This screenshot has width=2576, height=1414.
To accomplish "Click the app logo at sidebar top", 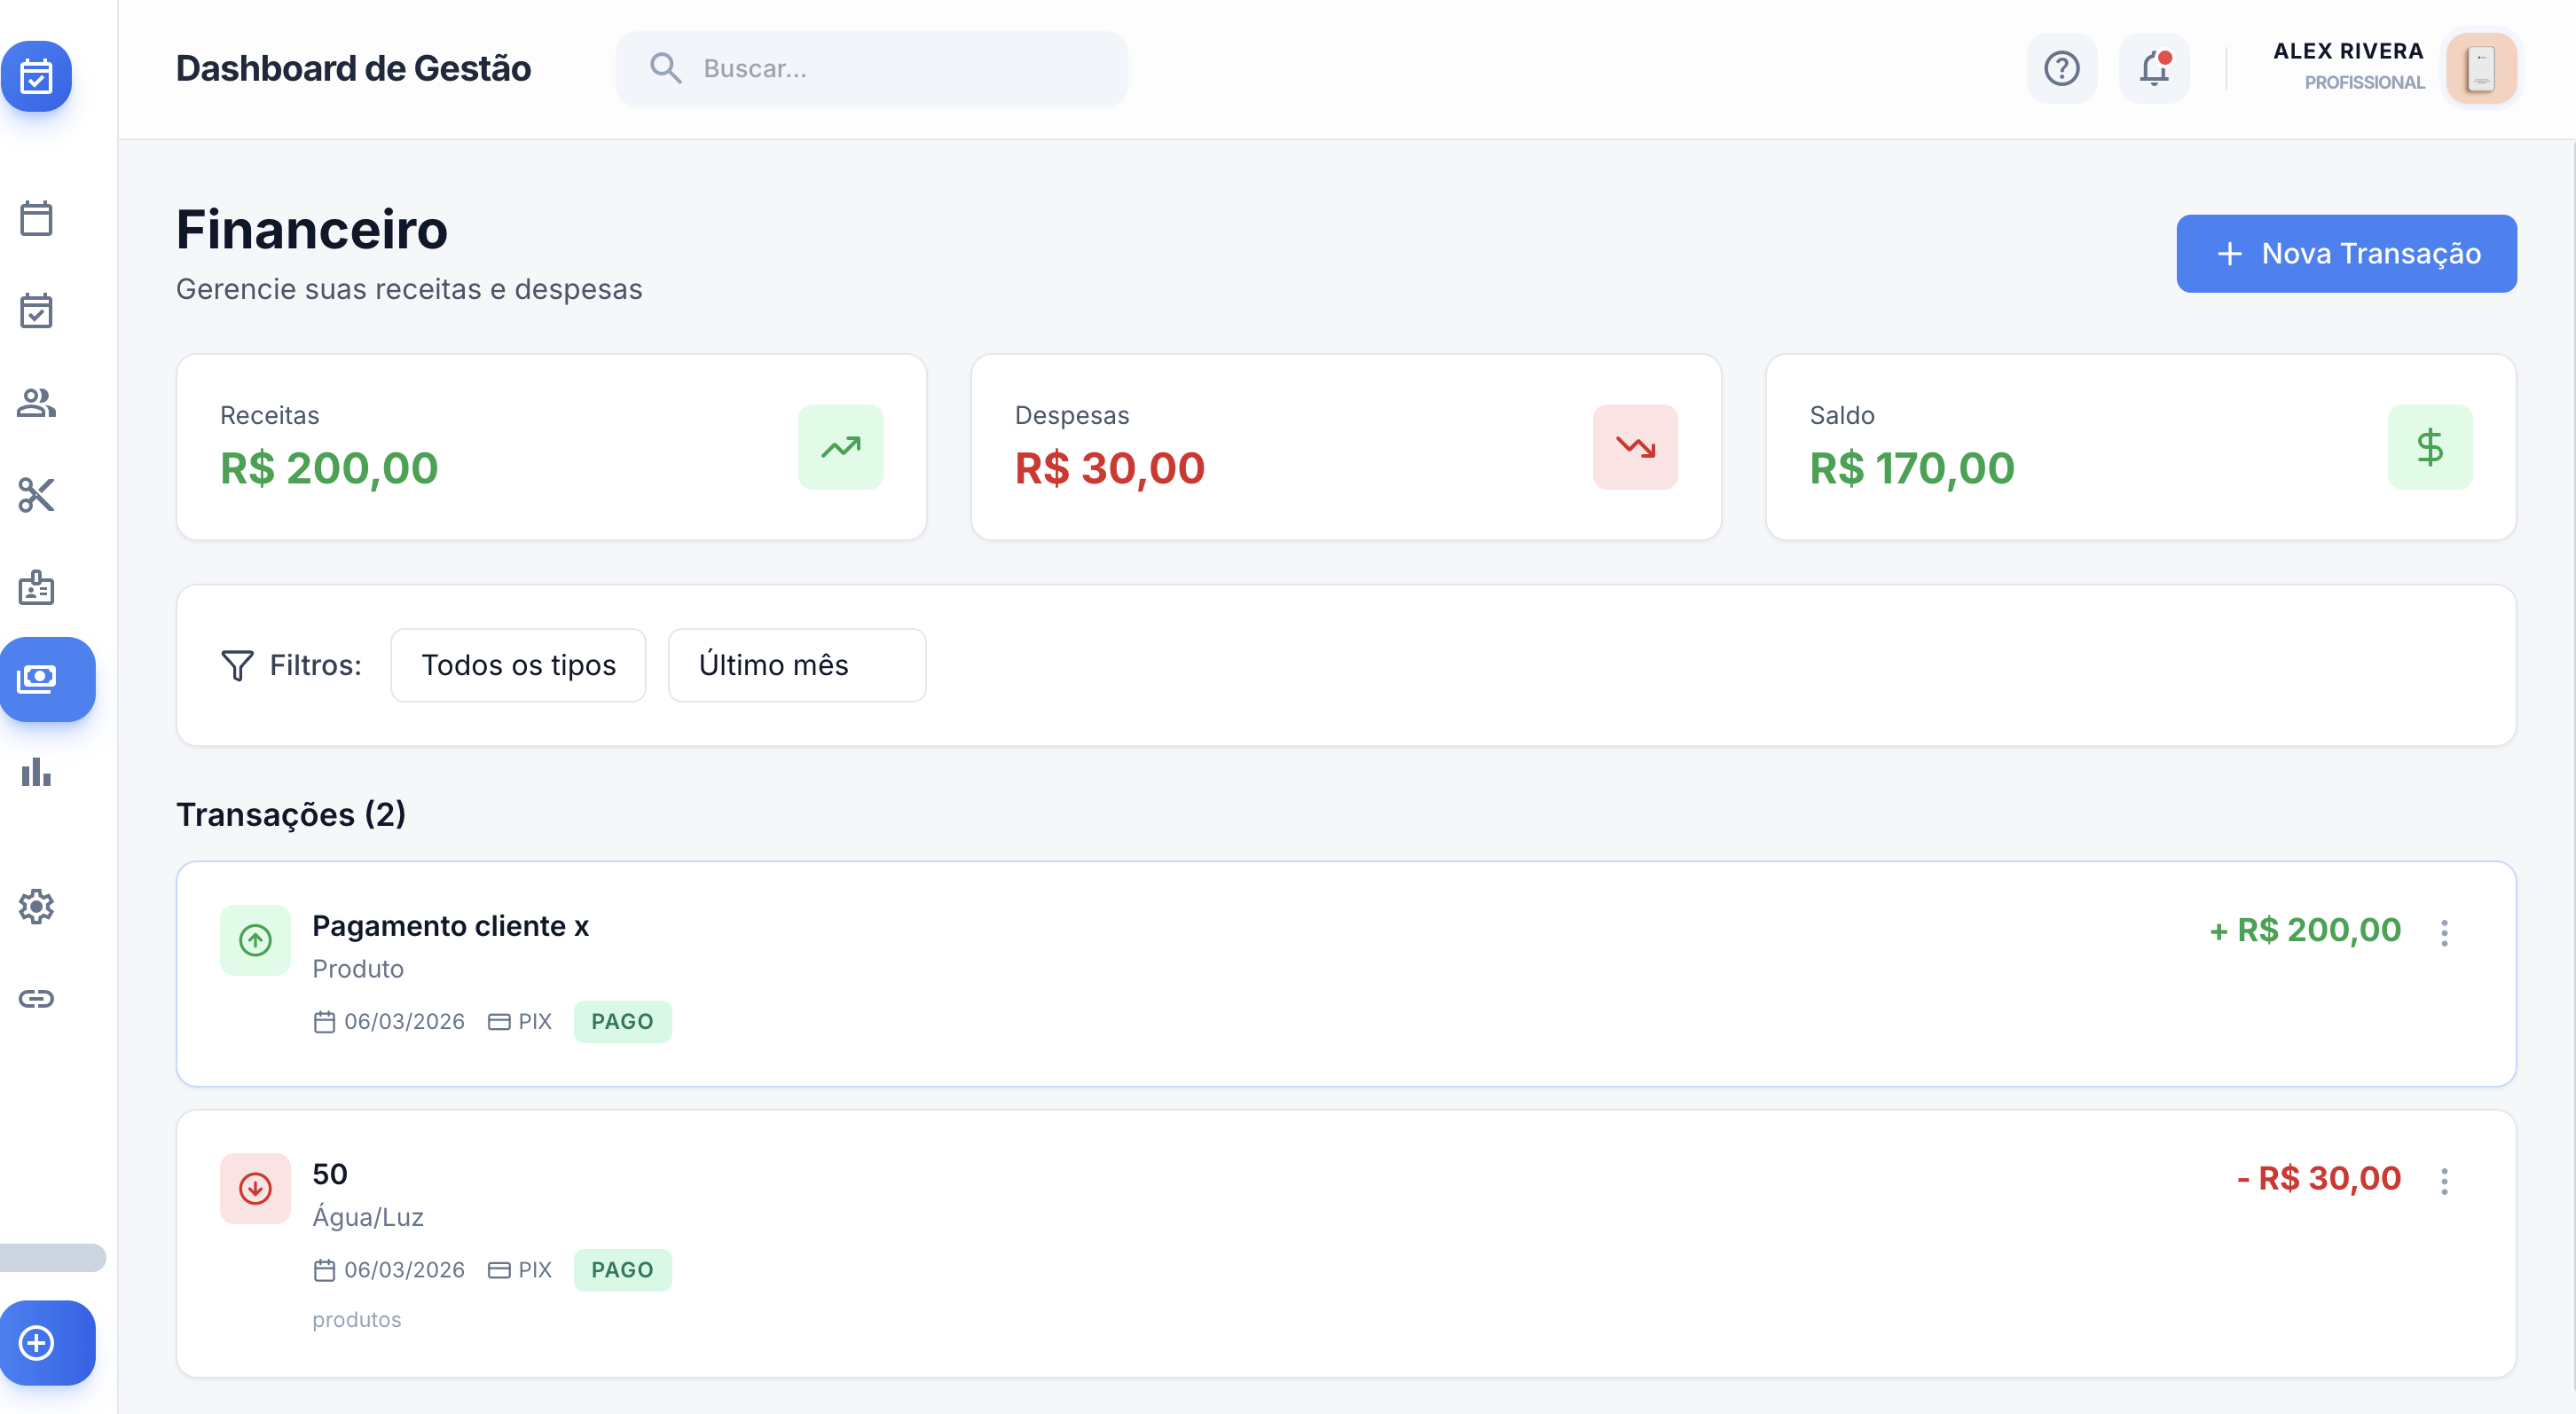I will [36, 76].
